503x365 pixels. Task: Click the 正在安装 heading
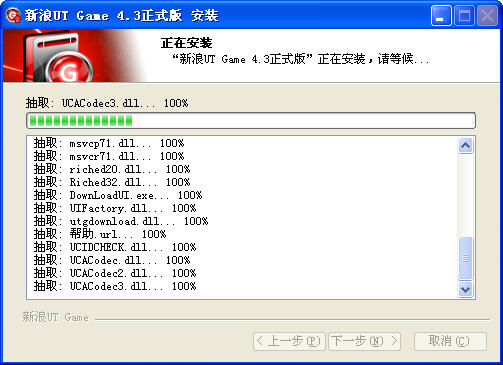186,43
